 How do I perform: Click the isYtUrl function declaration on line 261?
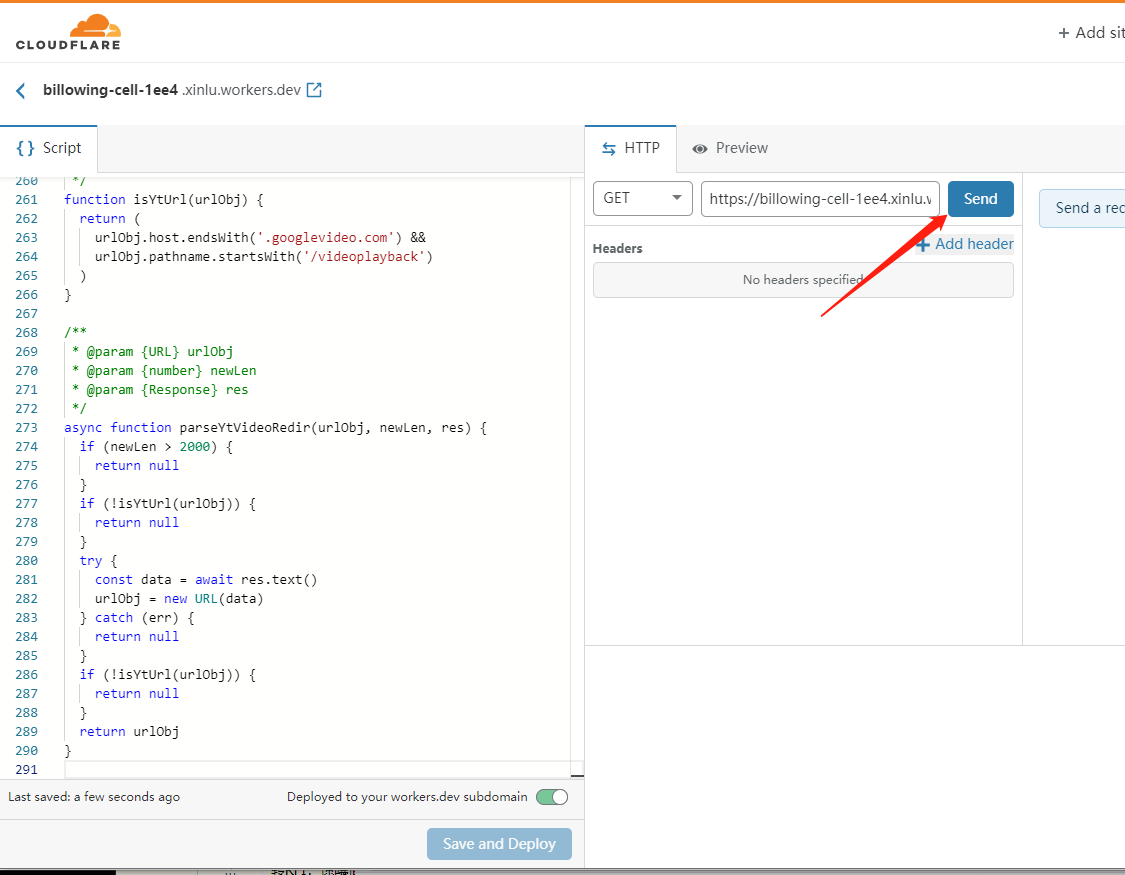(164, 199)
